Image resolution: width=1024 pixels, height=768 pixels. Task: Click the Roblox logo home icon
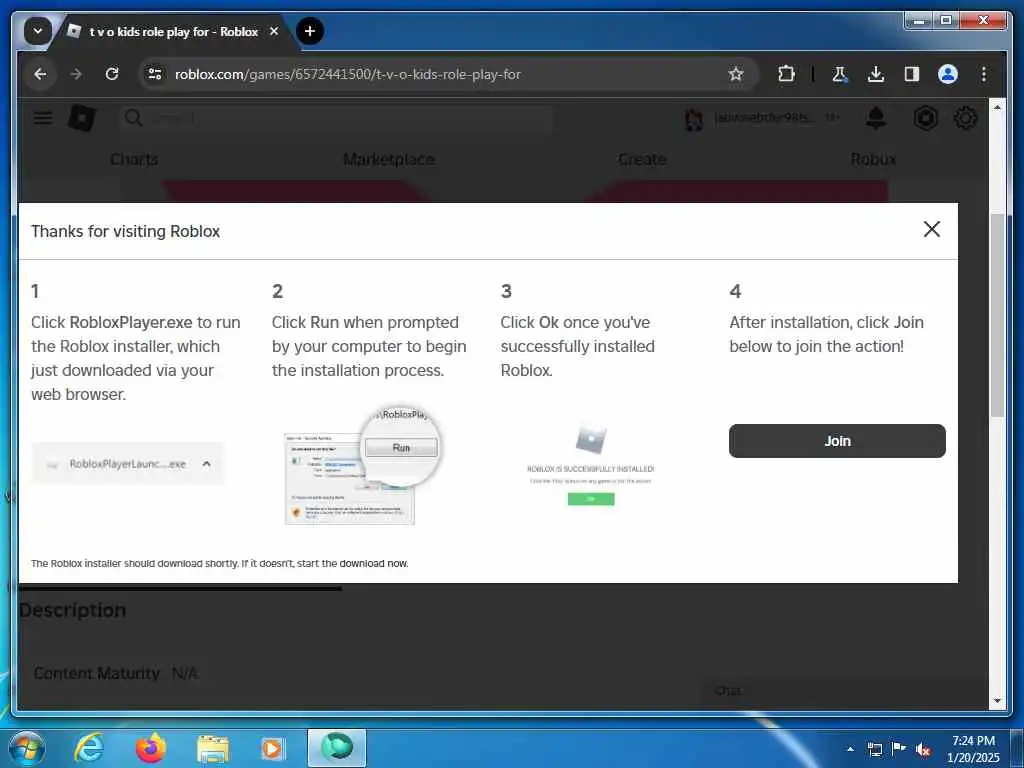coord(82,118)
